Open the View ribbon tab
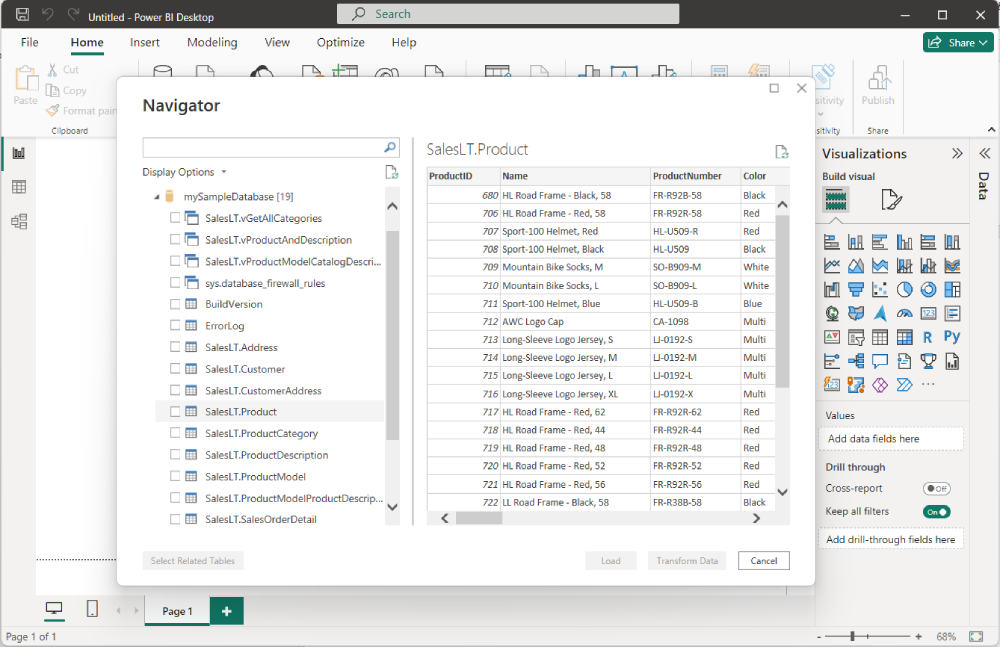This screenshot has width=1000, height=647. (x=277, y=42)
